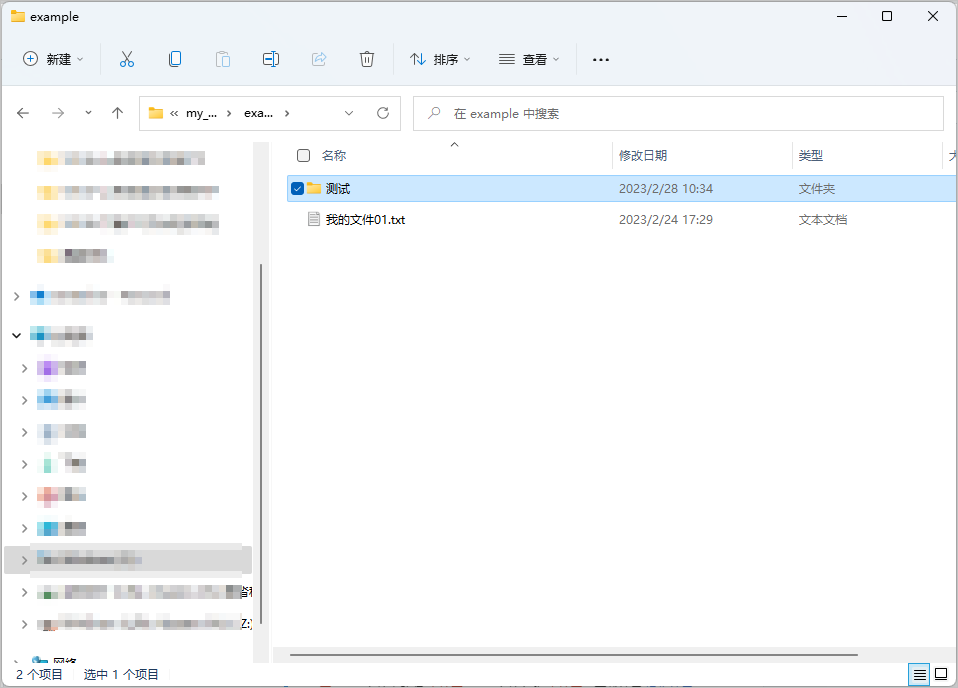This screenshot has width=958, height=688.
Task: Switch to large thumbnails view icon
Action: [x=940, y=675]
